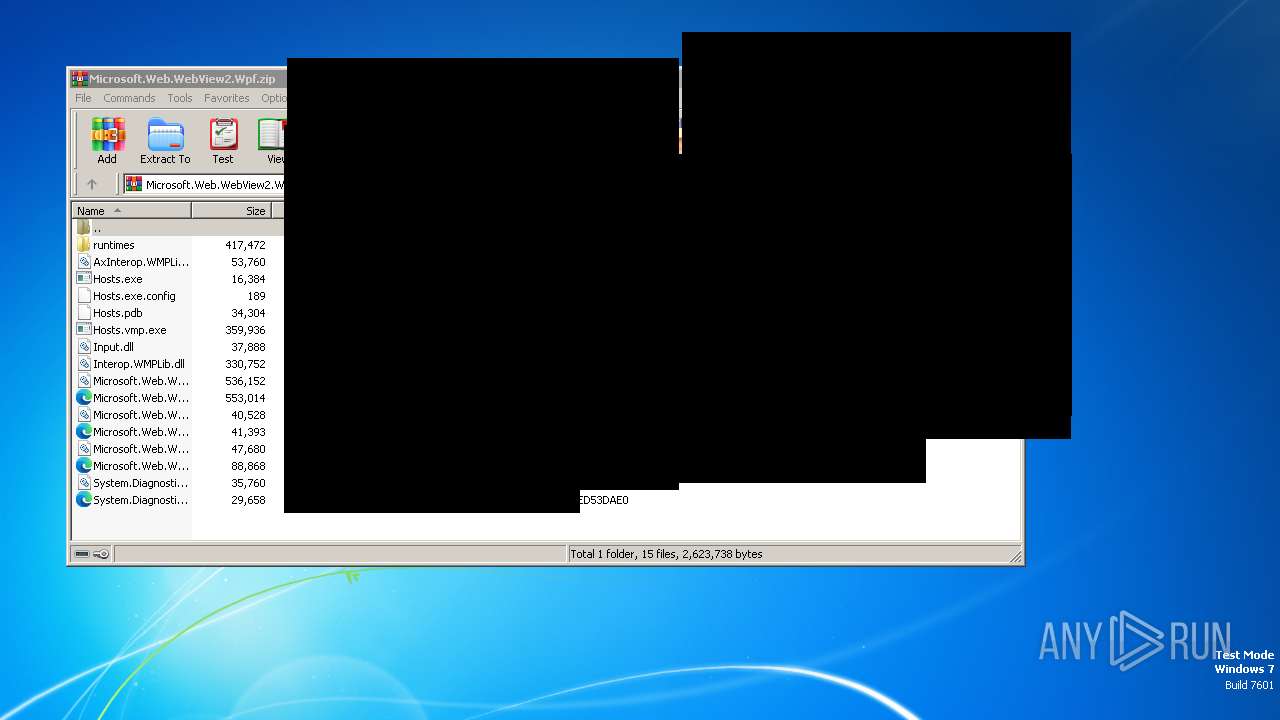Screen dimensions: 1280x720
Task: Click the WinRAR icon in the title bar
Action: [x=79, y=79]
